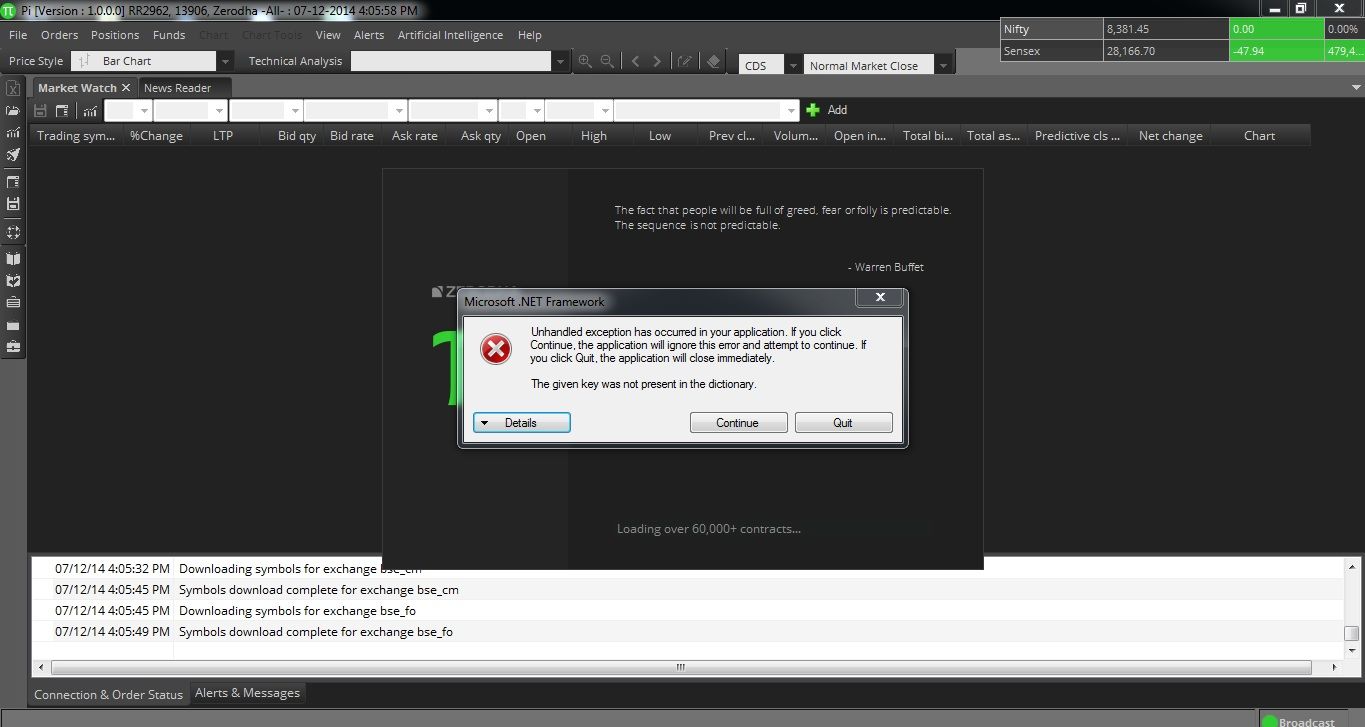This screenshot has height=727, width=1365.
Task: Click the crosshair target icon in left sidebar
Action: point(13,232)
